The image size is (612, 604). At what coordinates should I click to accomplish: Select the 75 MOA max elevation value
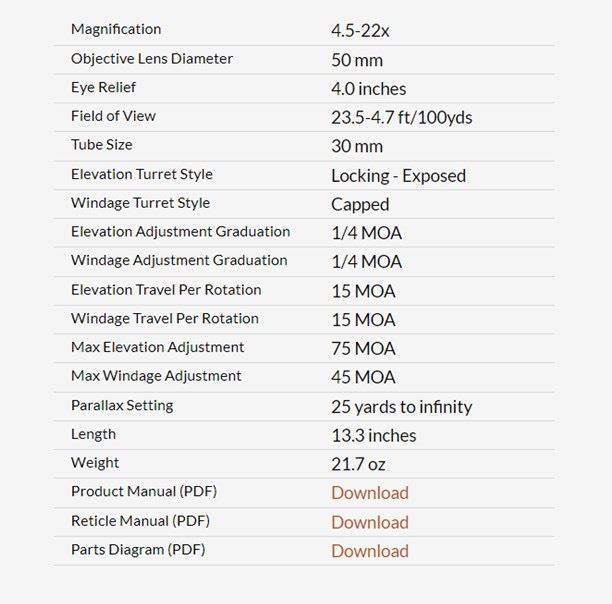coord(363,349)
